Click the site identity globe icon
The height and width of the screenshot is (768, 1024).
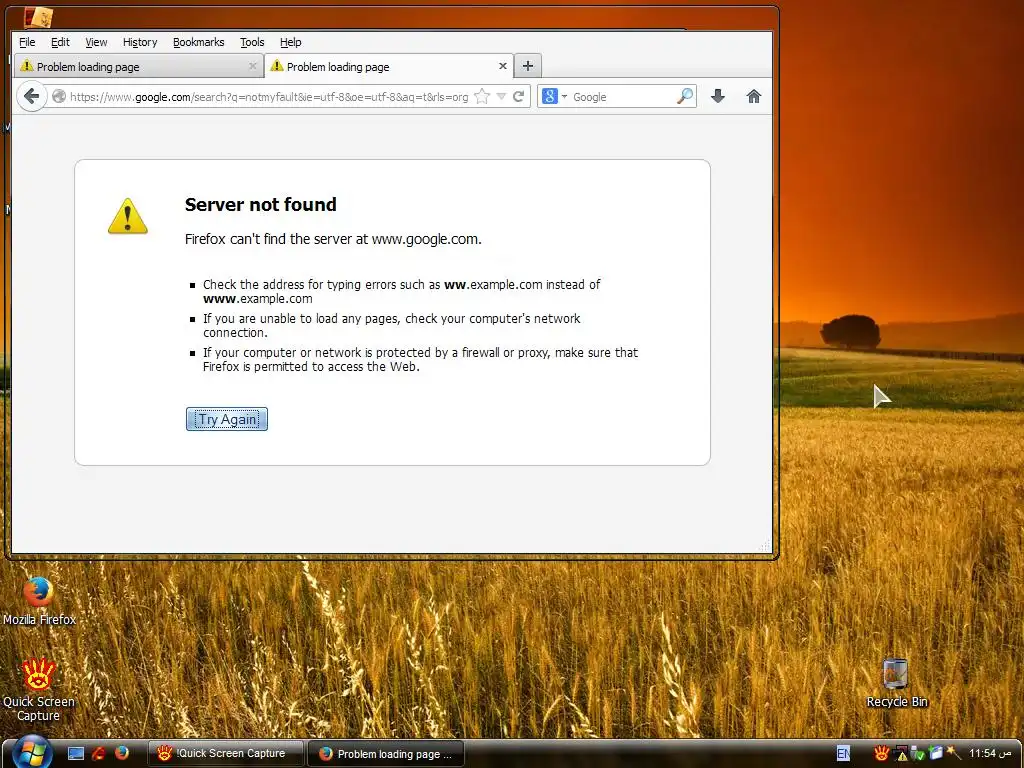point(58,97)
